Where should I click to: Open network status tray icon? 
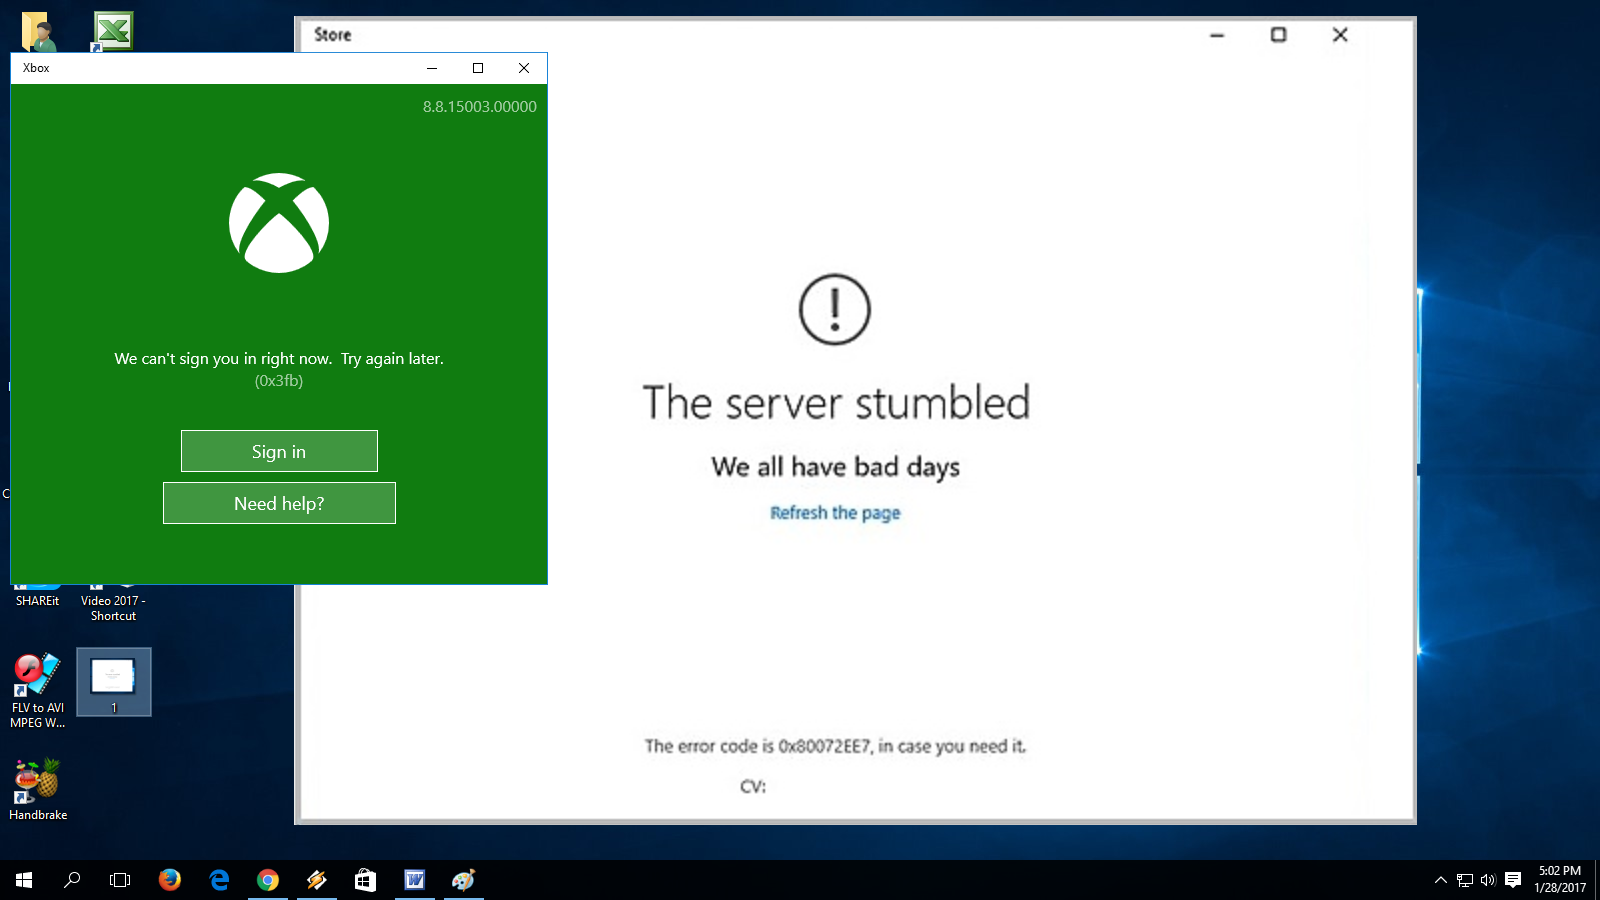pyautogui.click(x=1465, y=880)
